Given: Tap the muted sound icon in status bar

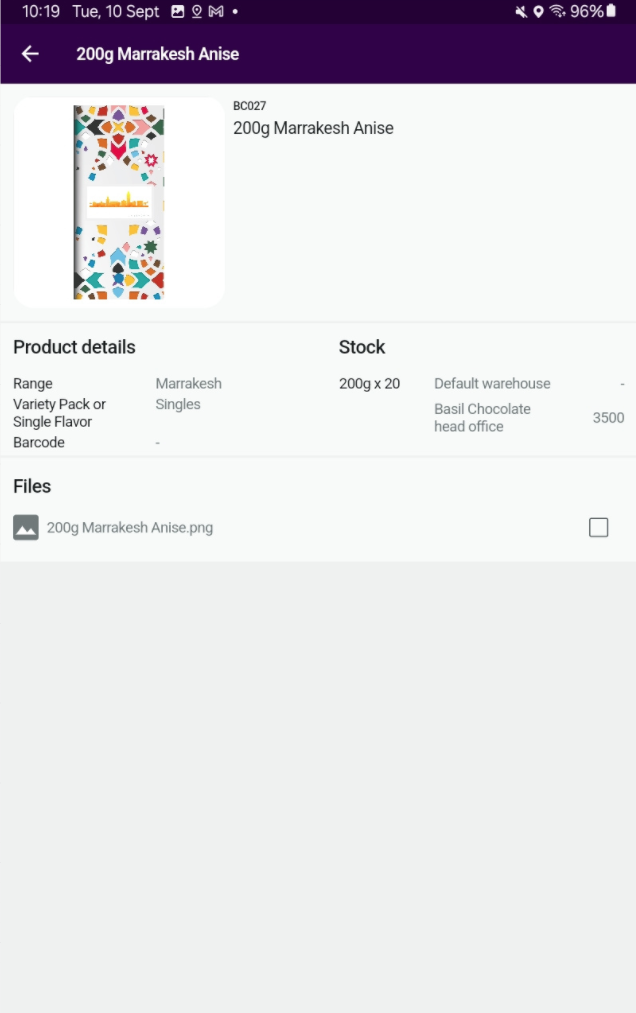Looking at the screenshot, I should 521,12.
